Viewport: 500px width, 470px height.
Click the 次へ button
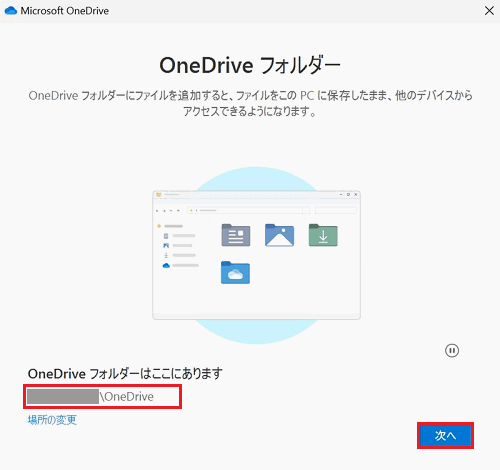point(445,435)
